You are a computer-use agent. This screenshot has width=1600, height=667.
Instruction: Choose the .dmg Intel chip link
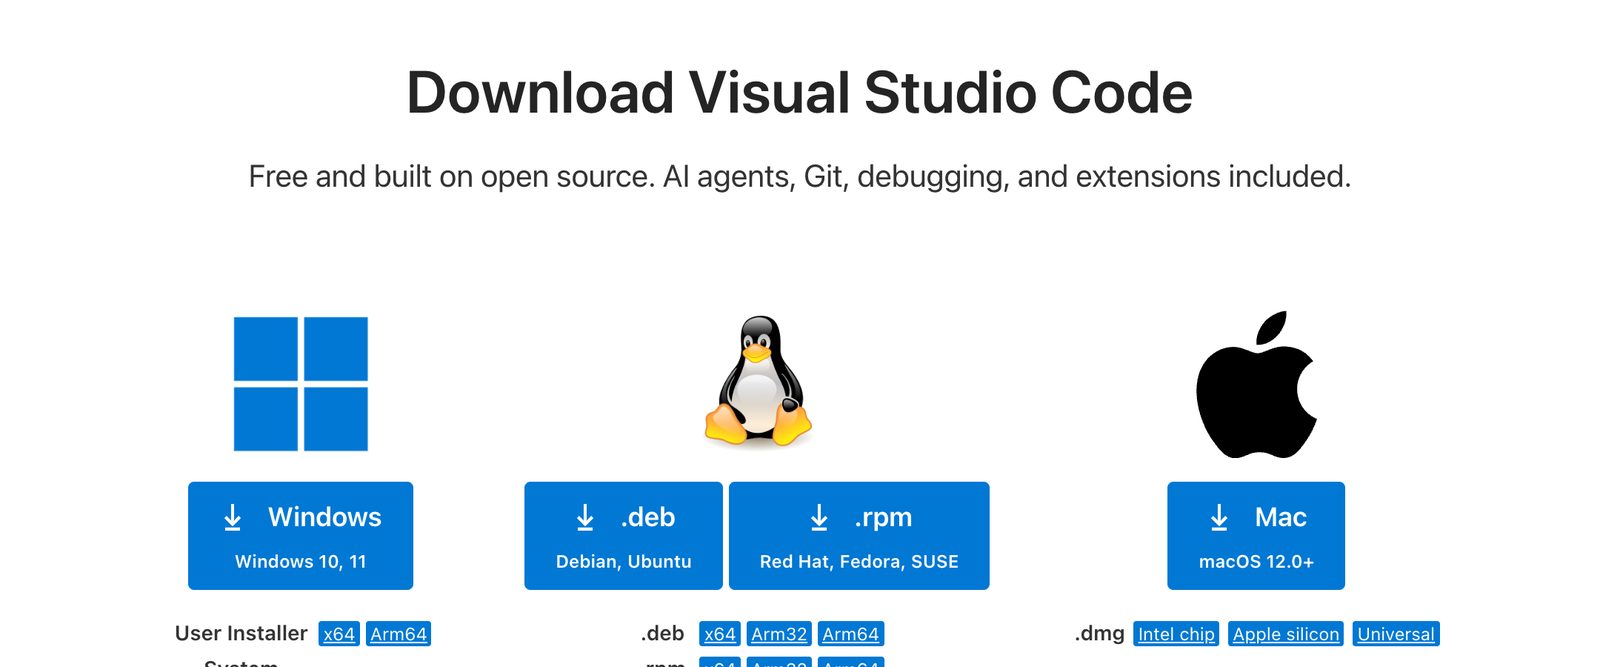1176,634
